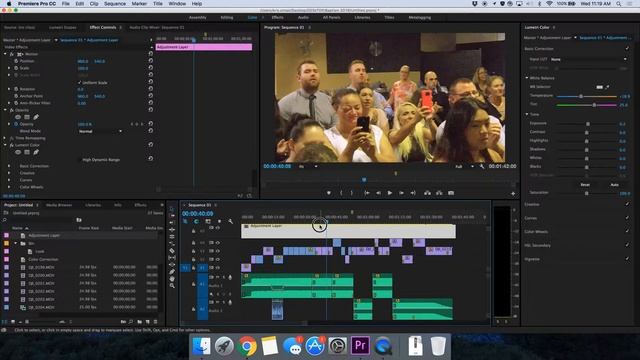
Task: Select Adjustment Layer clip in timeline
Action: click(348, 231)
